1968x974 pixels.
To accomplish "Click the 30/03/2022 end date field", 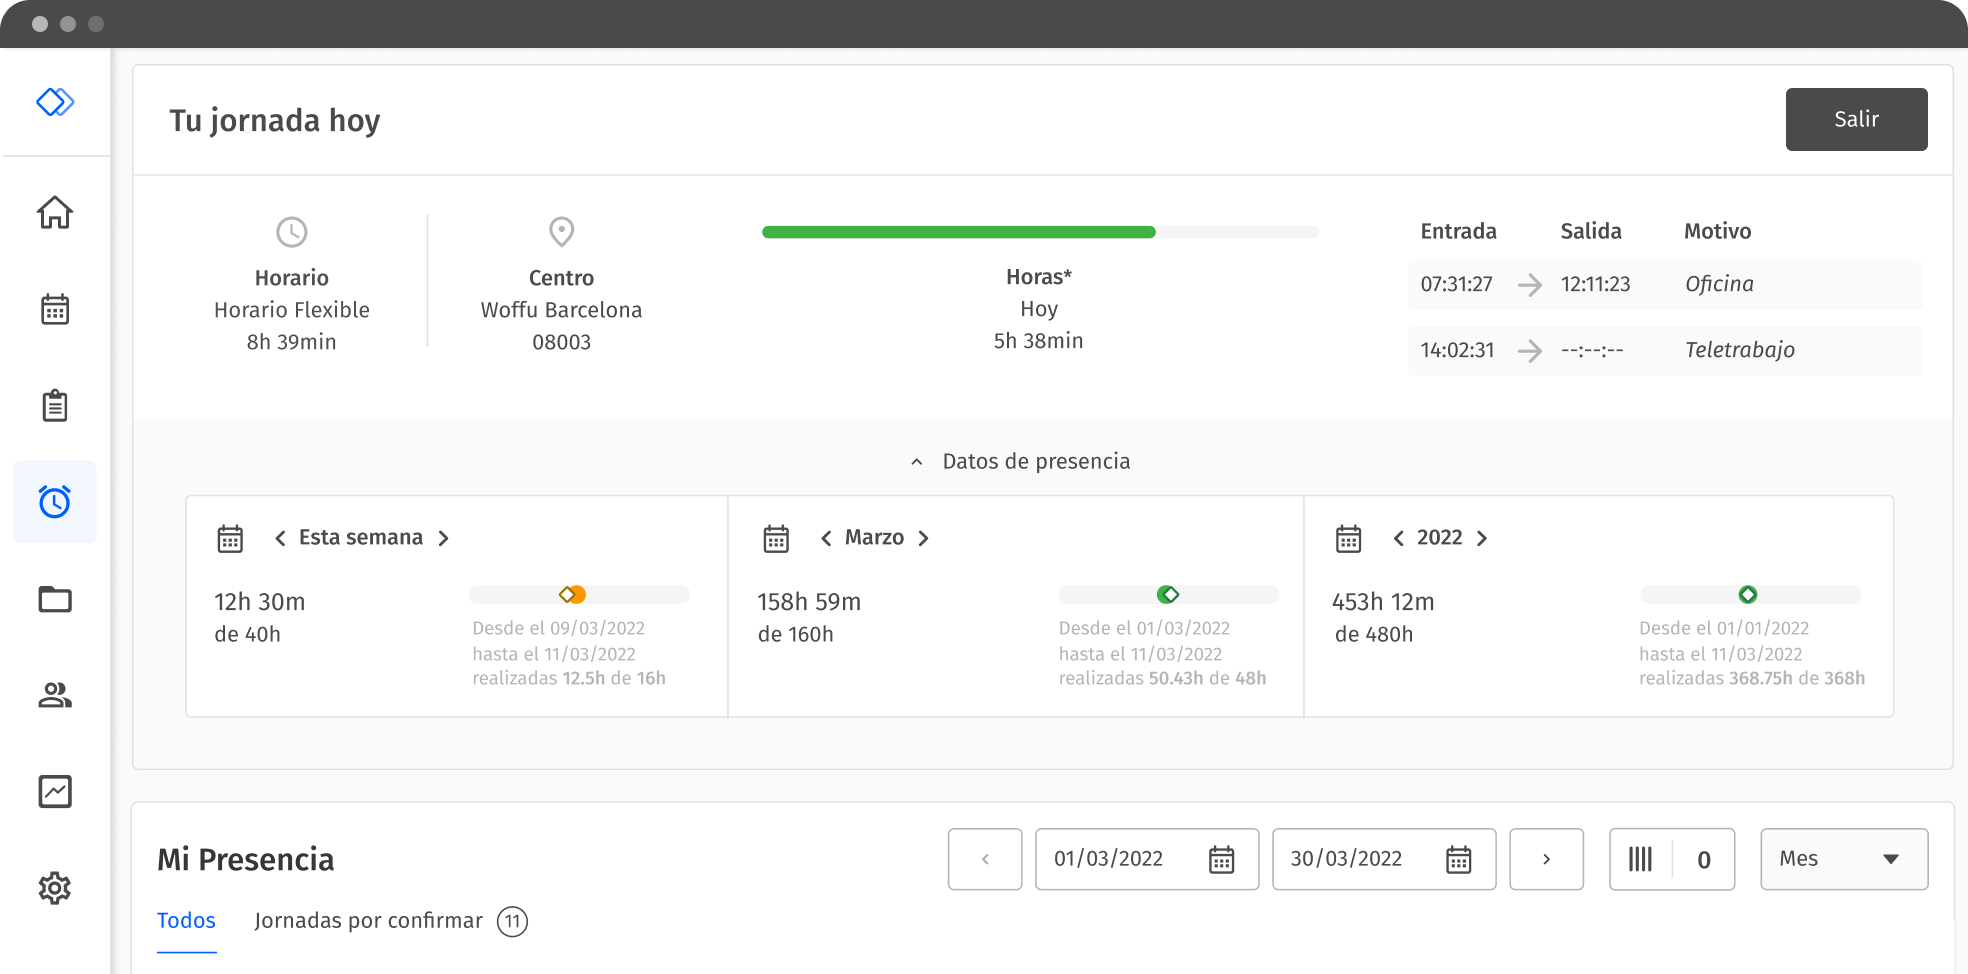I will point(1346,859).
